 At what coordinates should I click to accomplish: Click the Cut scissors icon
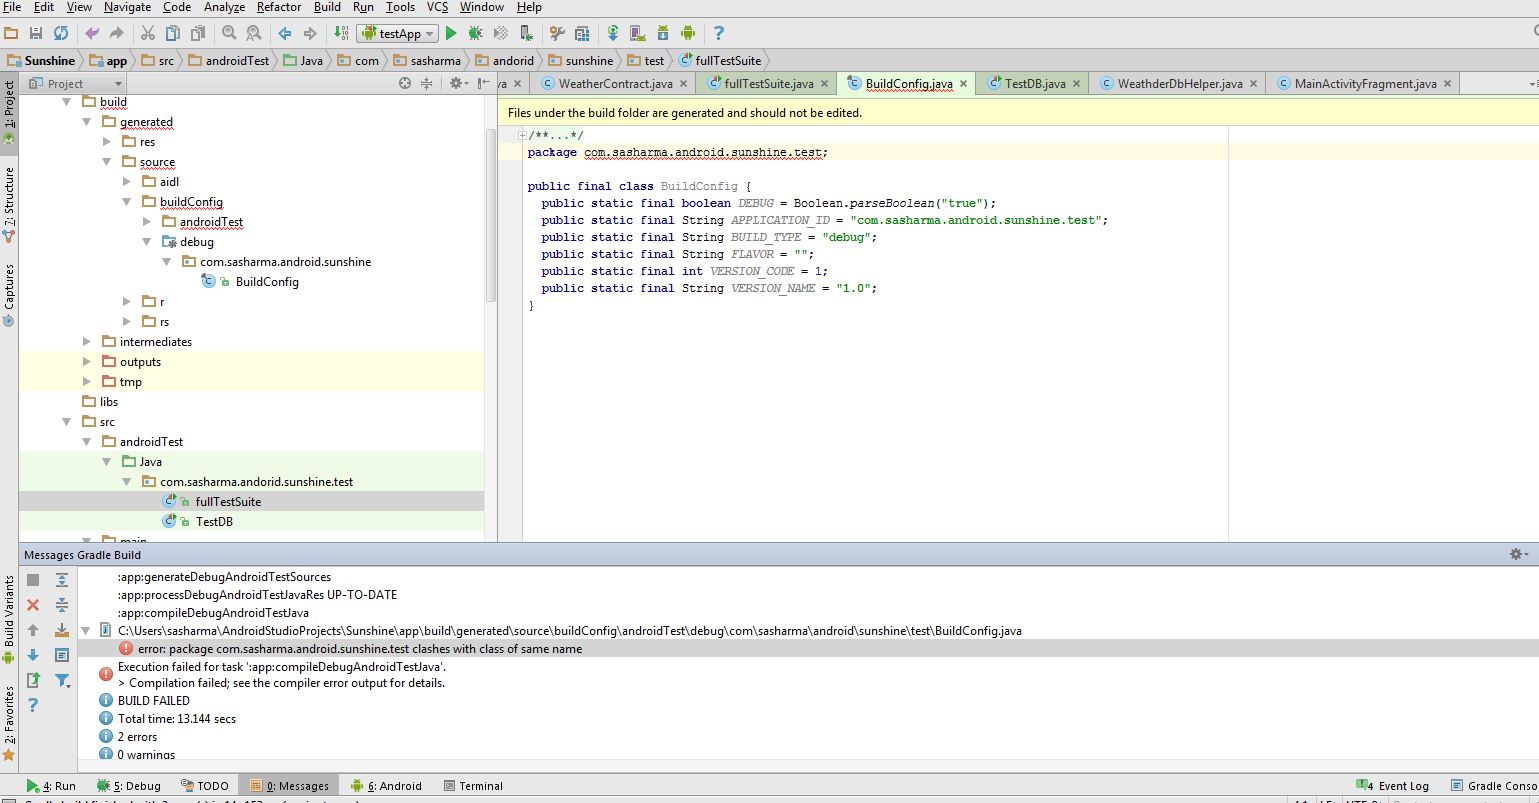click(x=147, y=33)
